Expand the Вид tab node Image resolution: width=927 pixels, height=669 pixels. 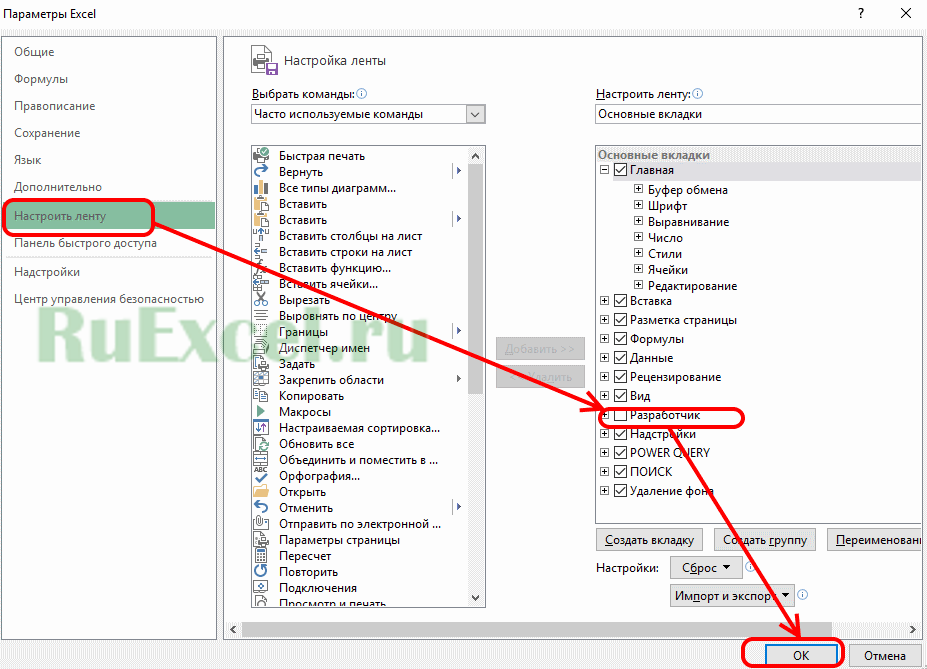pos(604,395)
